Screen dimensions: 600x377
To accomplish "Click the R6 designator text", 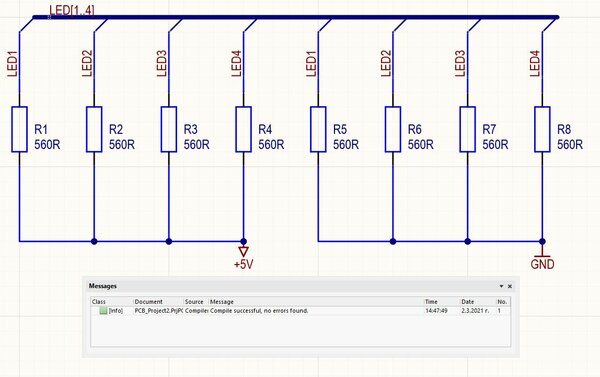I will (414, 129).
